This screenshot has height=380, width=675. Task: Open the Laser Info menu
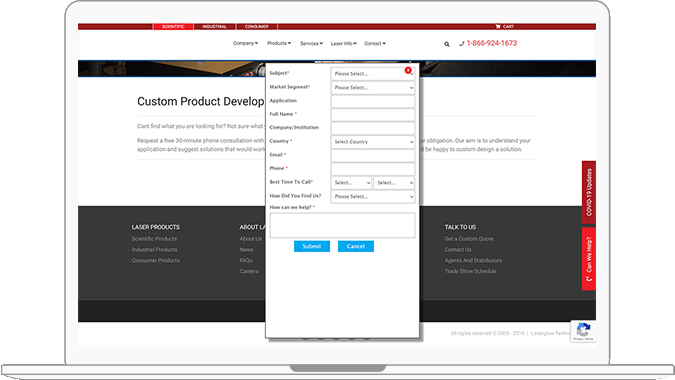pos(344,43)
